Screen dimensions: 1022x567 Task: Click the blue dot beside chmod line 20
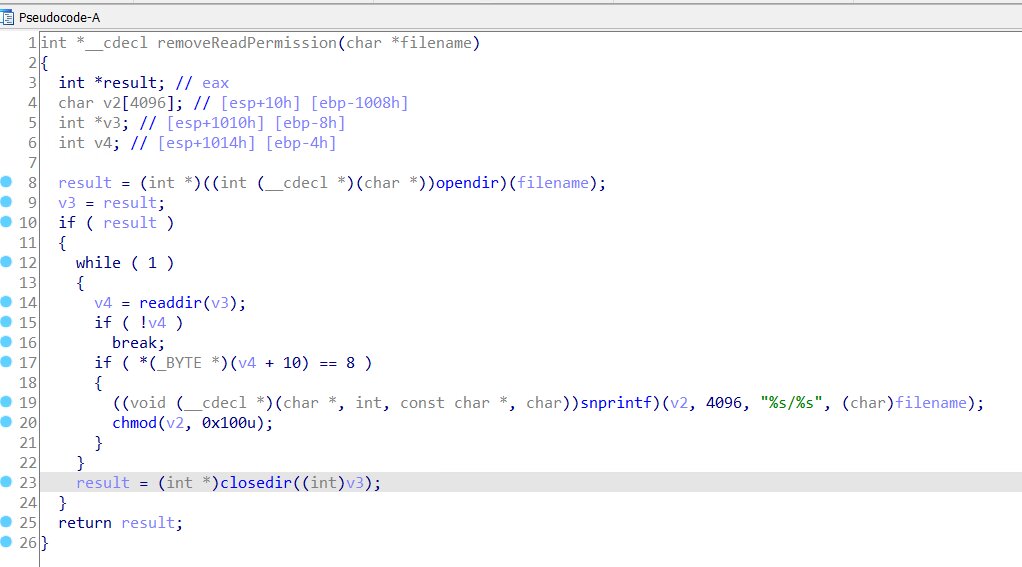click(x=7, y=422)
